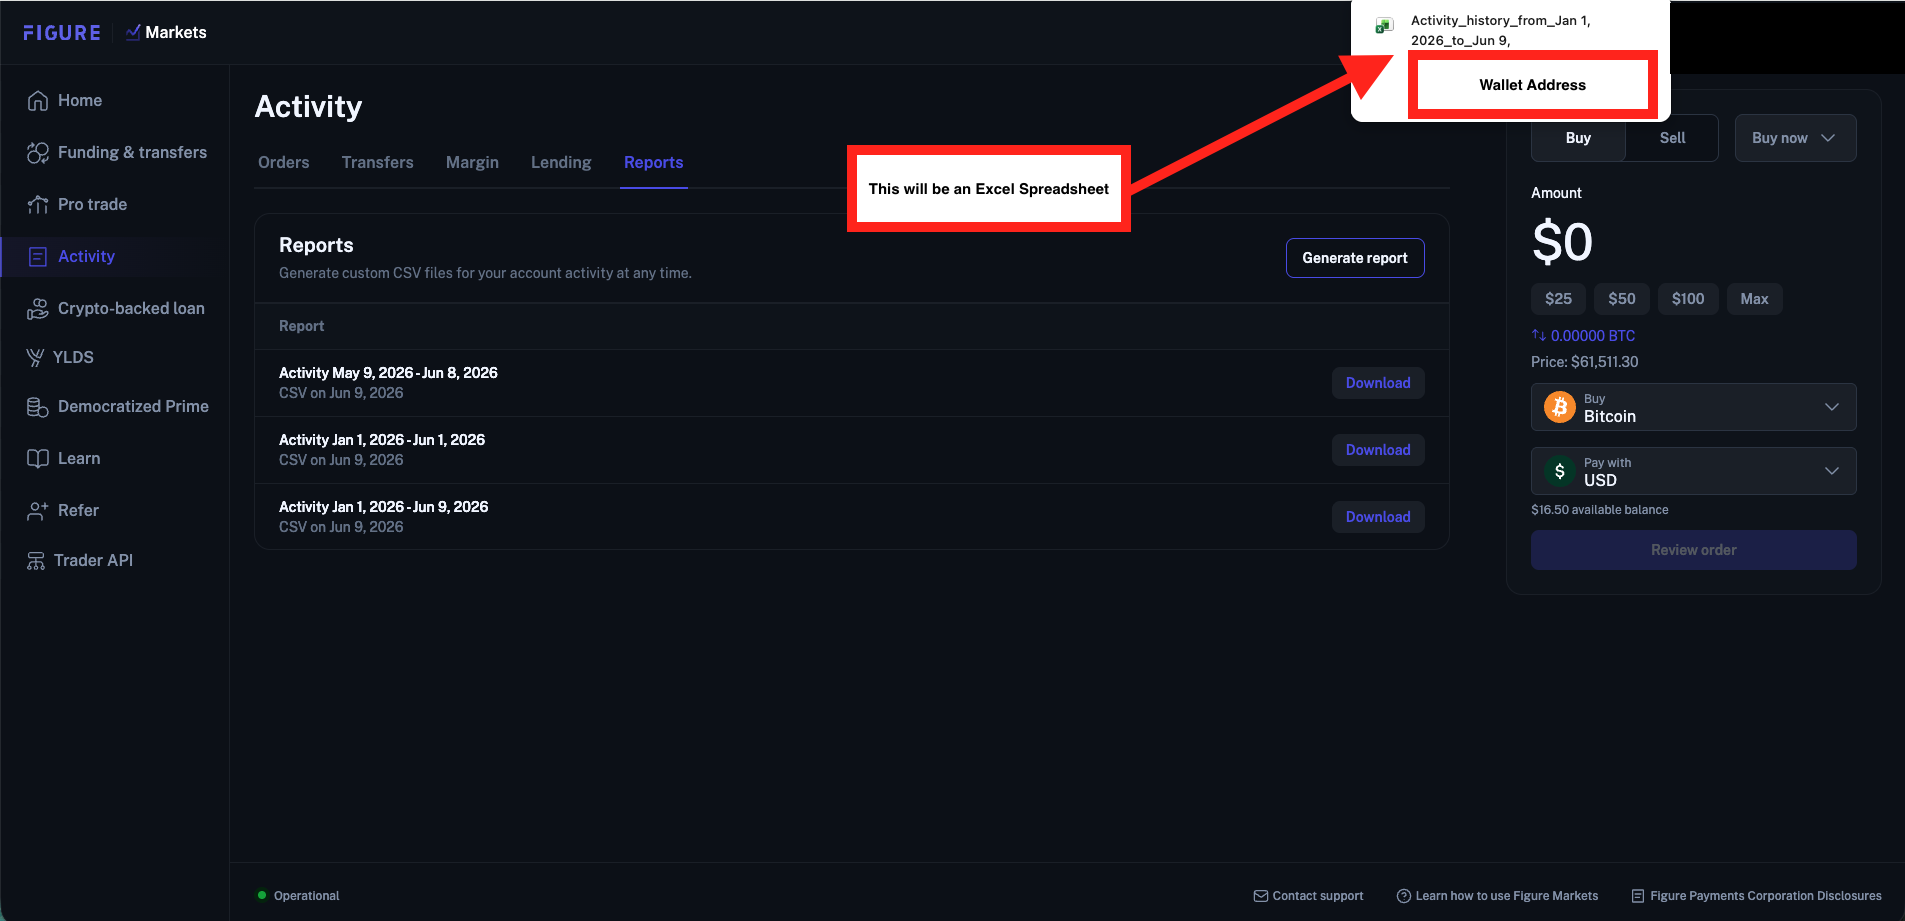
Task: Choose the $50 quick amount
Action: 1622,299
